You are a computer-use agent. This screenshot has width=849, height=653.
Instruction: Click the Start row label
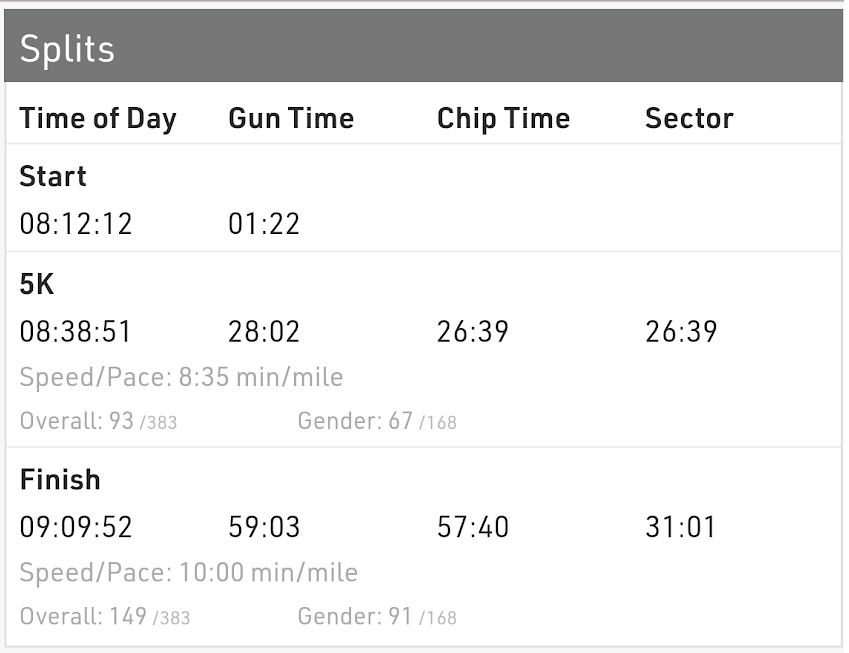[53, 177]
